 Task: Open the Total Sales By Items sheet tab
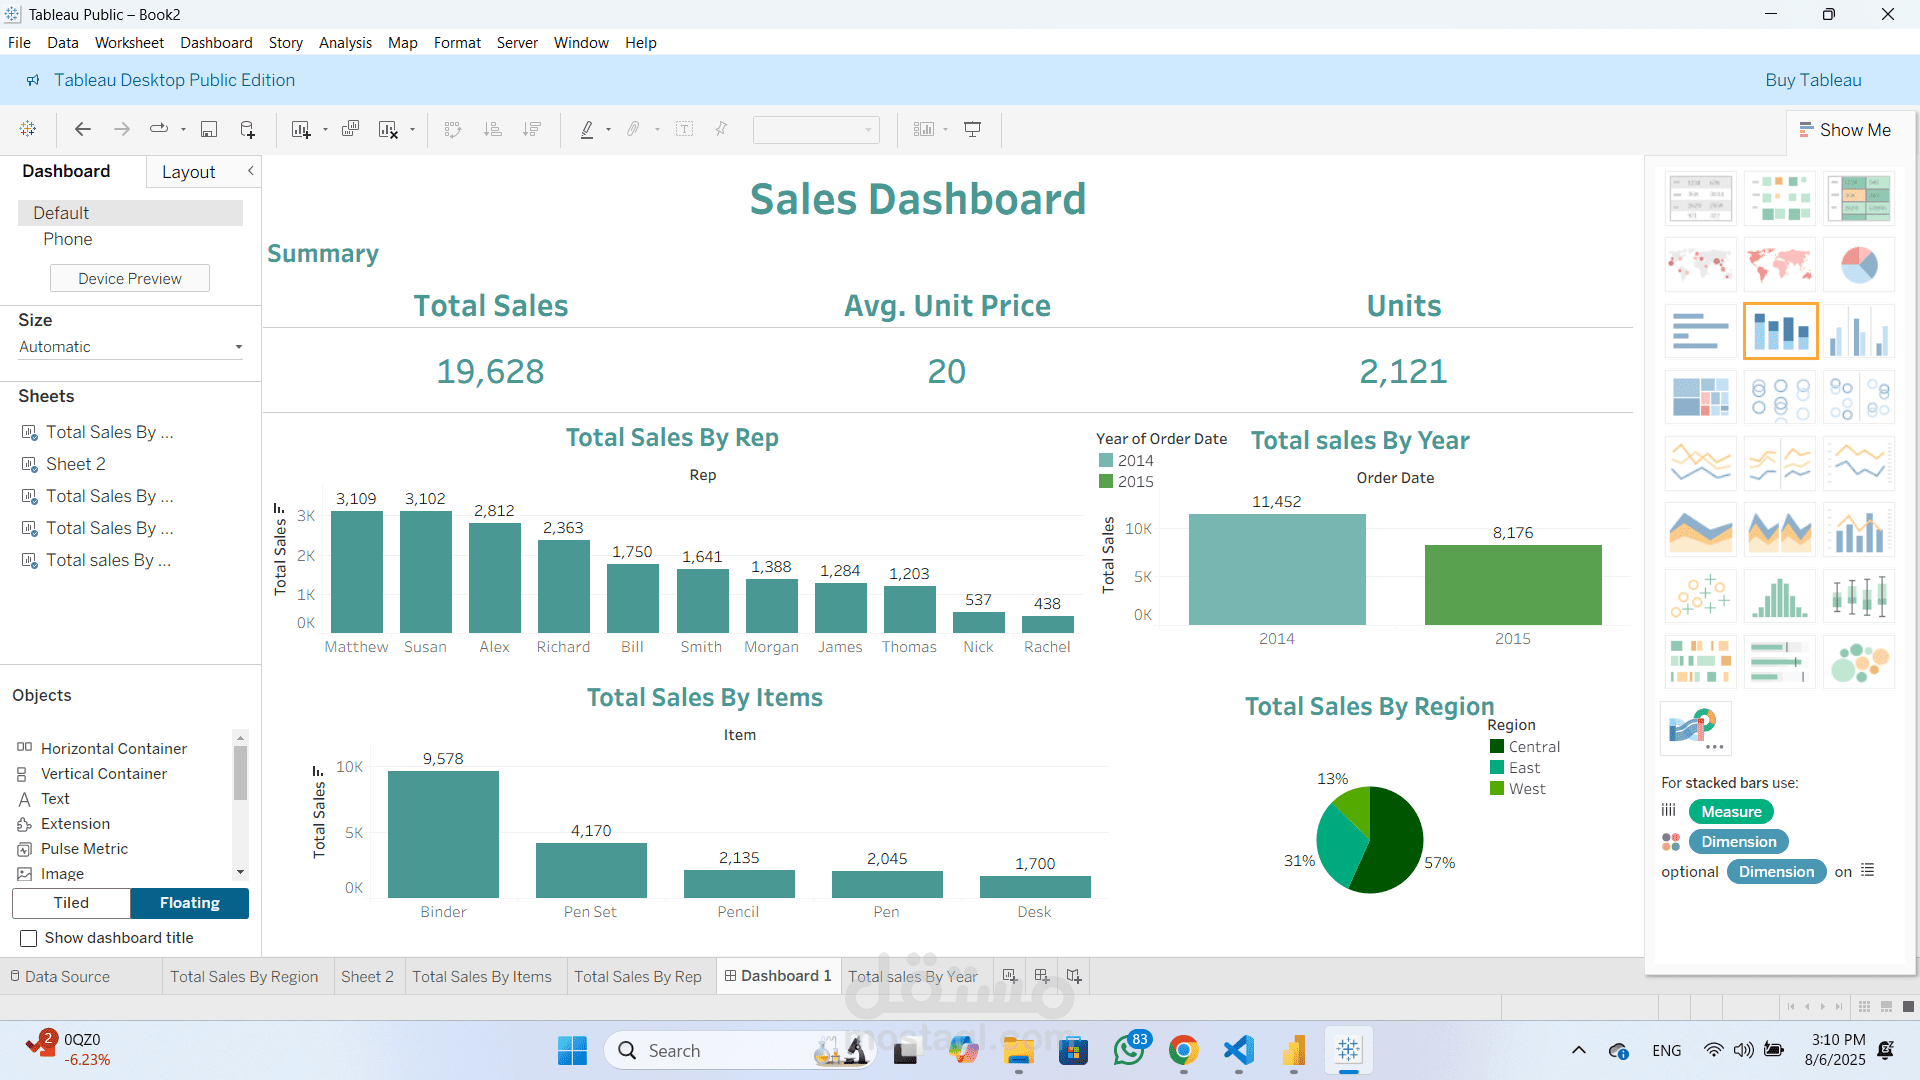482,976
